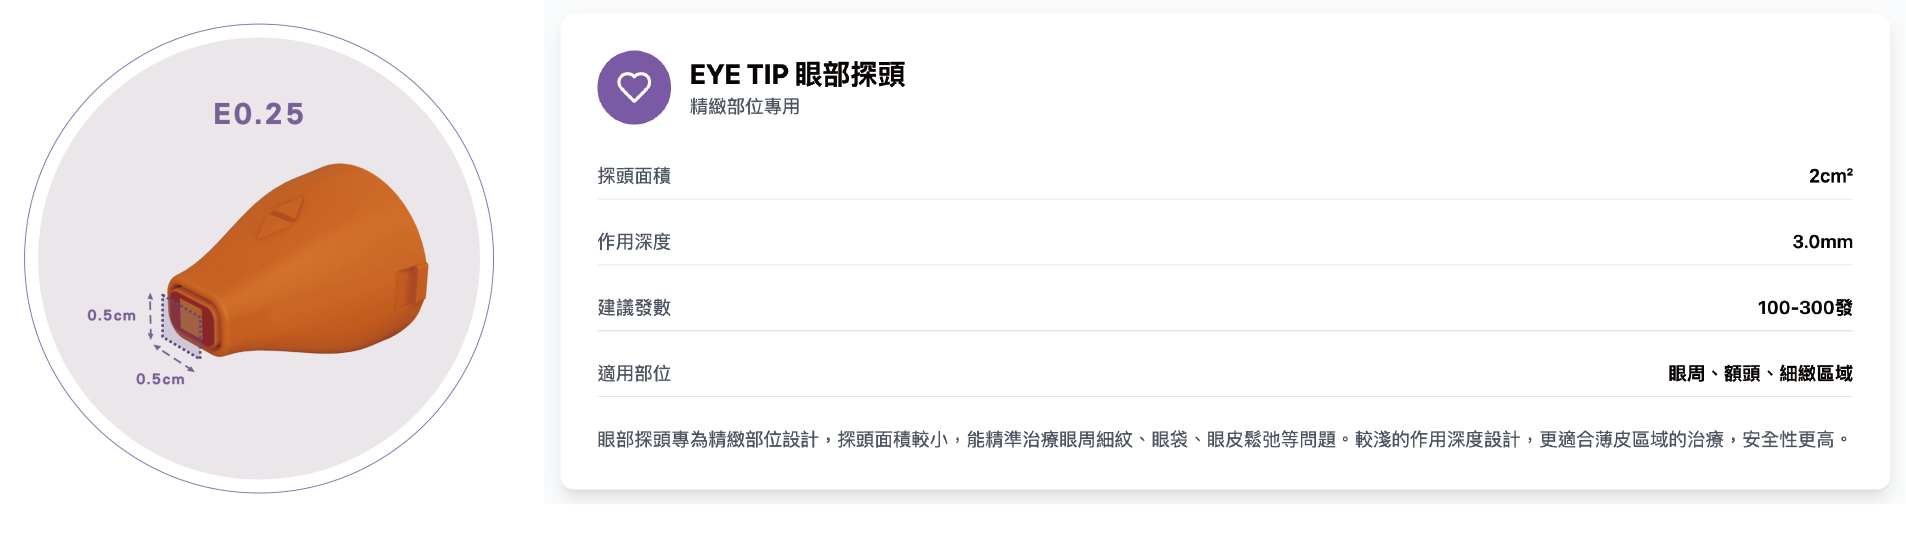The image size is (1906, 540).
Task: Click the 0.5cm label below the diagonal arrow
Action: (160, 379)
